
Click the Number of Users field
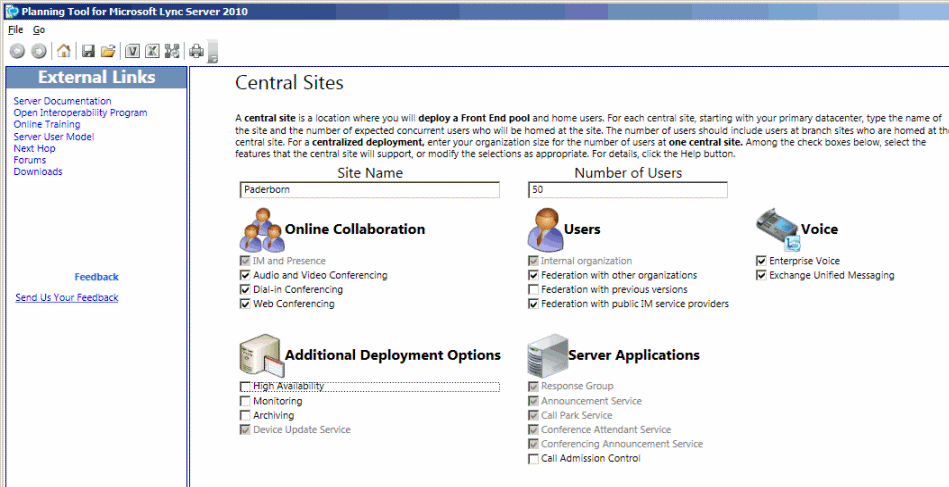coord(628,190)
